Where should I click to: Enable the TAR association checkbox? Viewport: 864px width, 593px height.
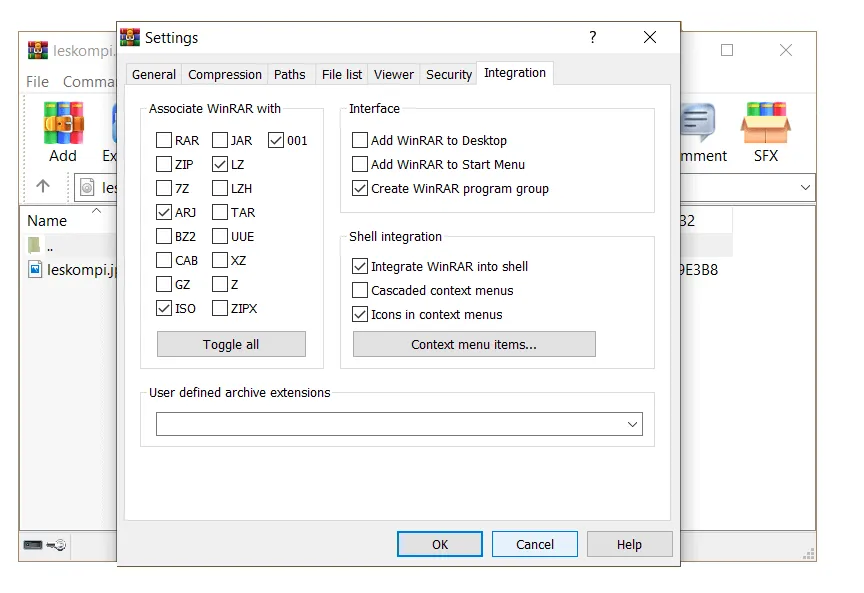pos(220,212)
